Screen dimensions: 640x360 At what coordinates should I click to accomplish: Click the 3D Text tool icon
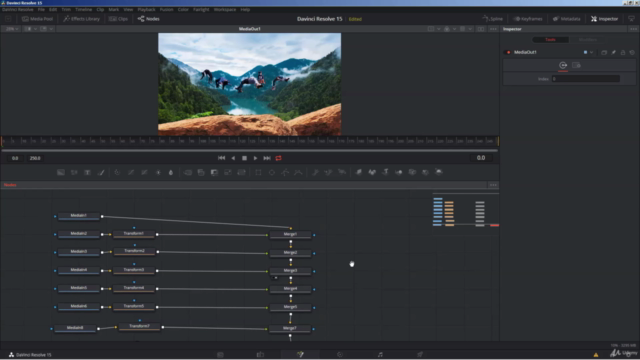click(x=385, y=172)
